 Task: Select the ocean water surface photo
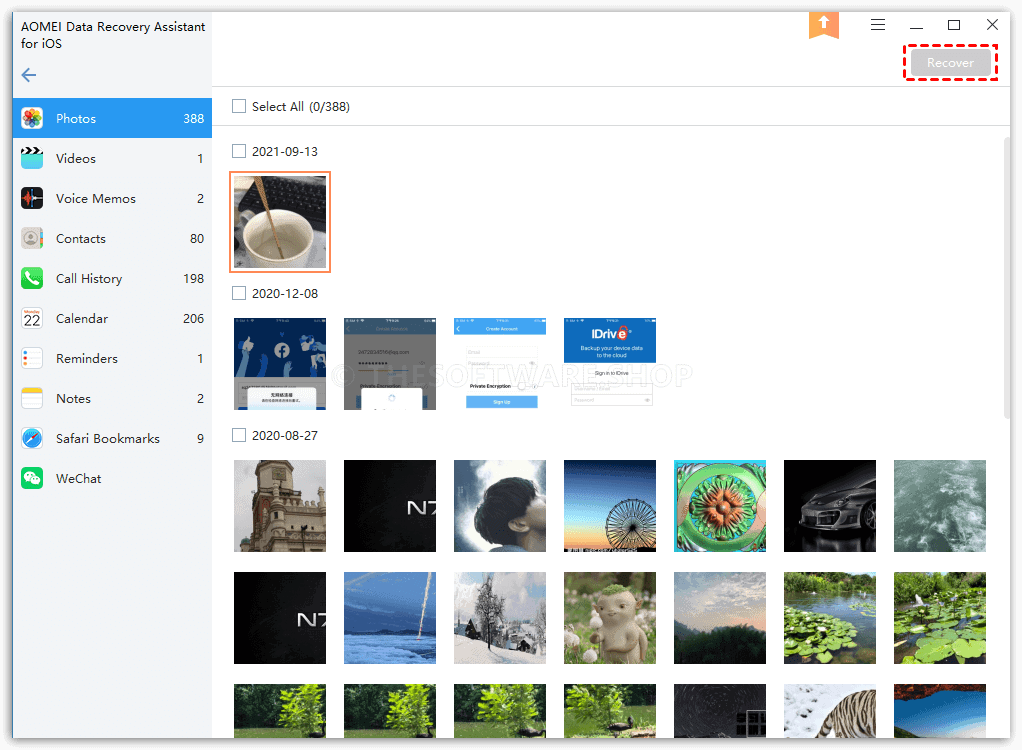[x=939, y=506]
